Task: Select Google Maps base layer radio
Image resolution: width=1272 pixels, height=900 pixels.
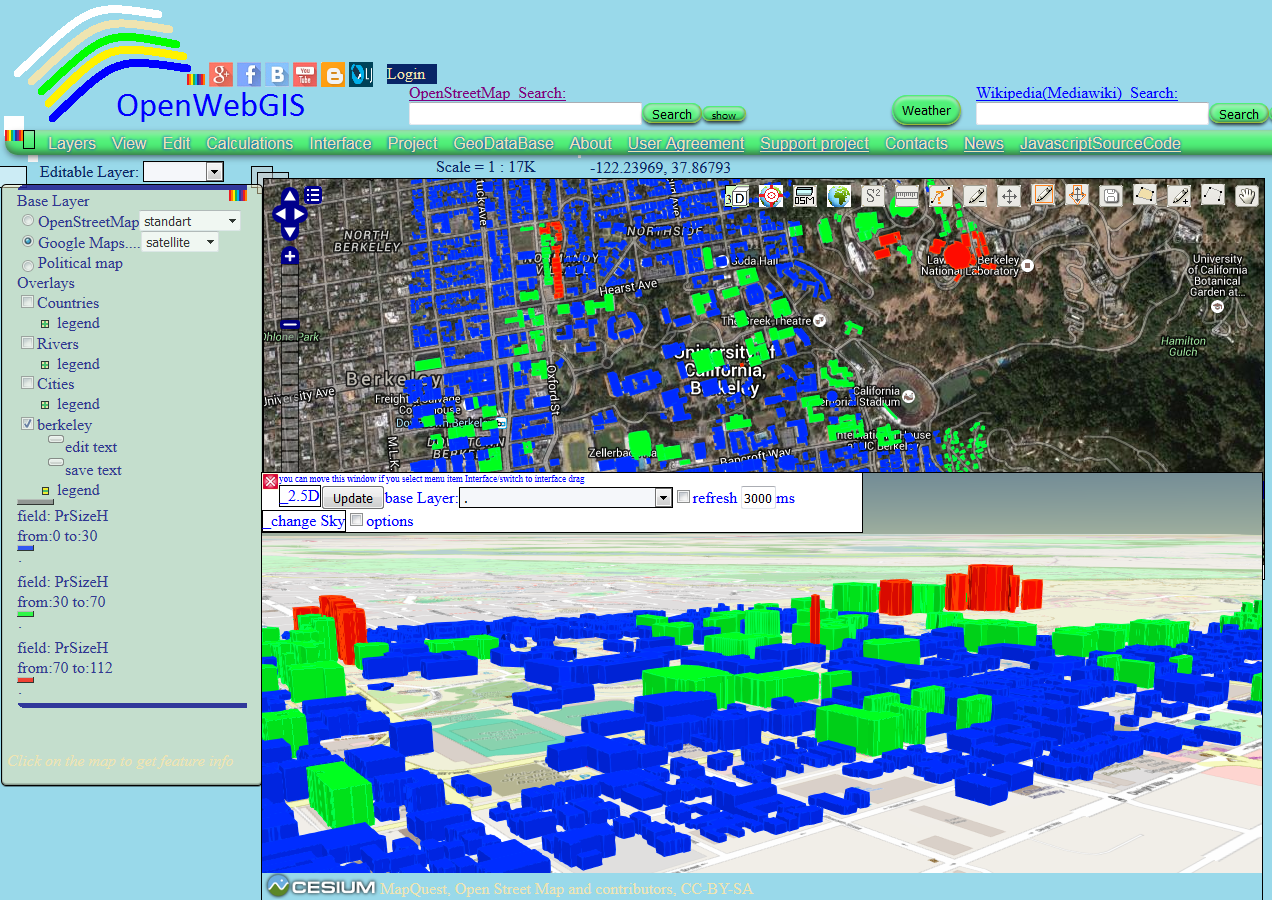Action: point(28,243)
